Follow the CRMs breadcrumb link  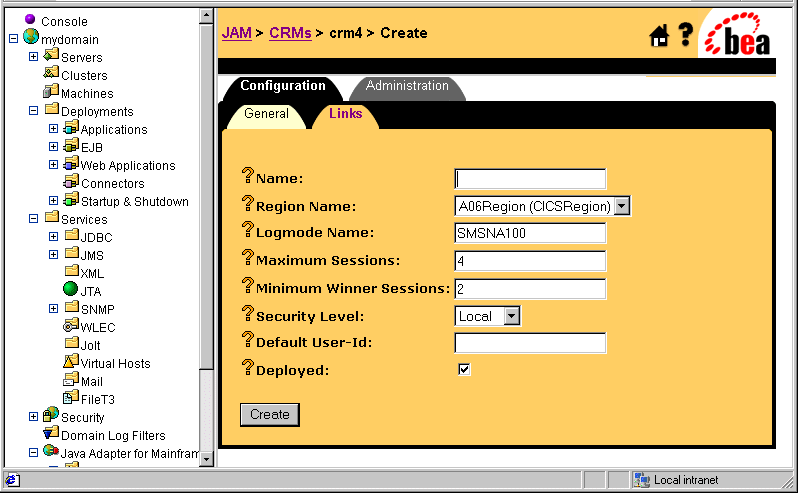290,33
